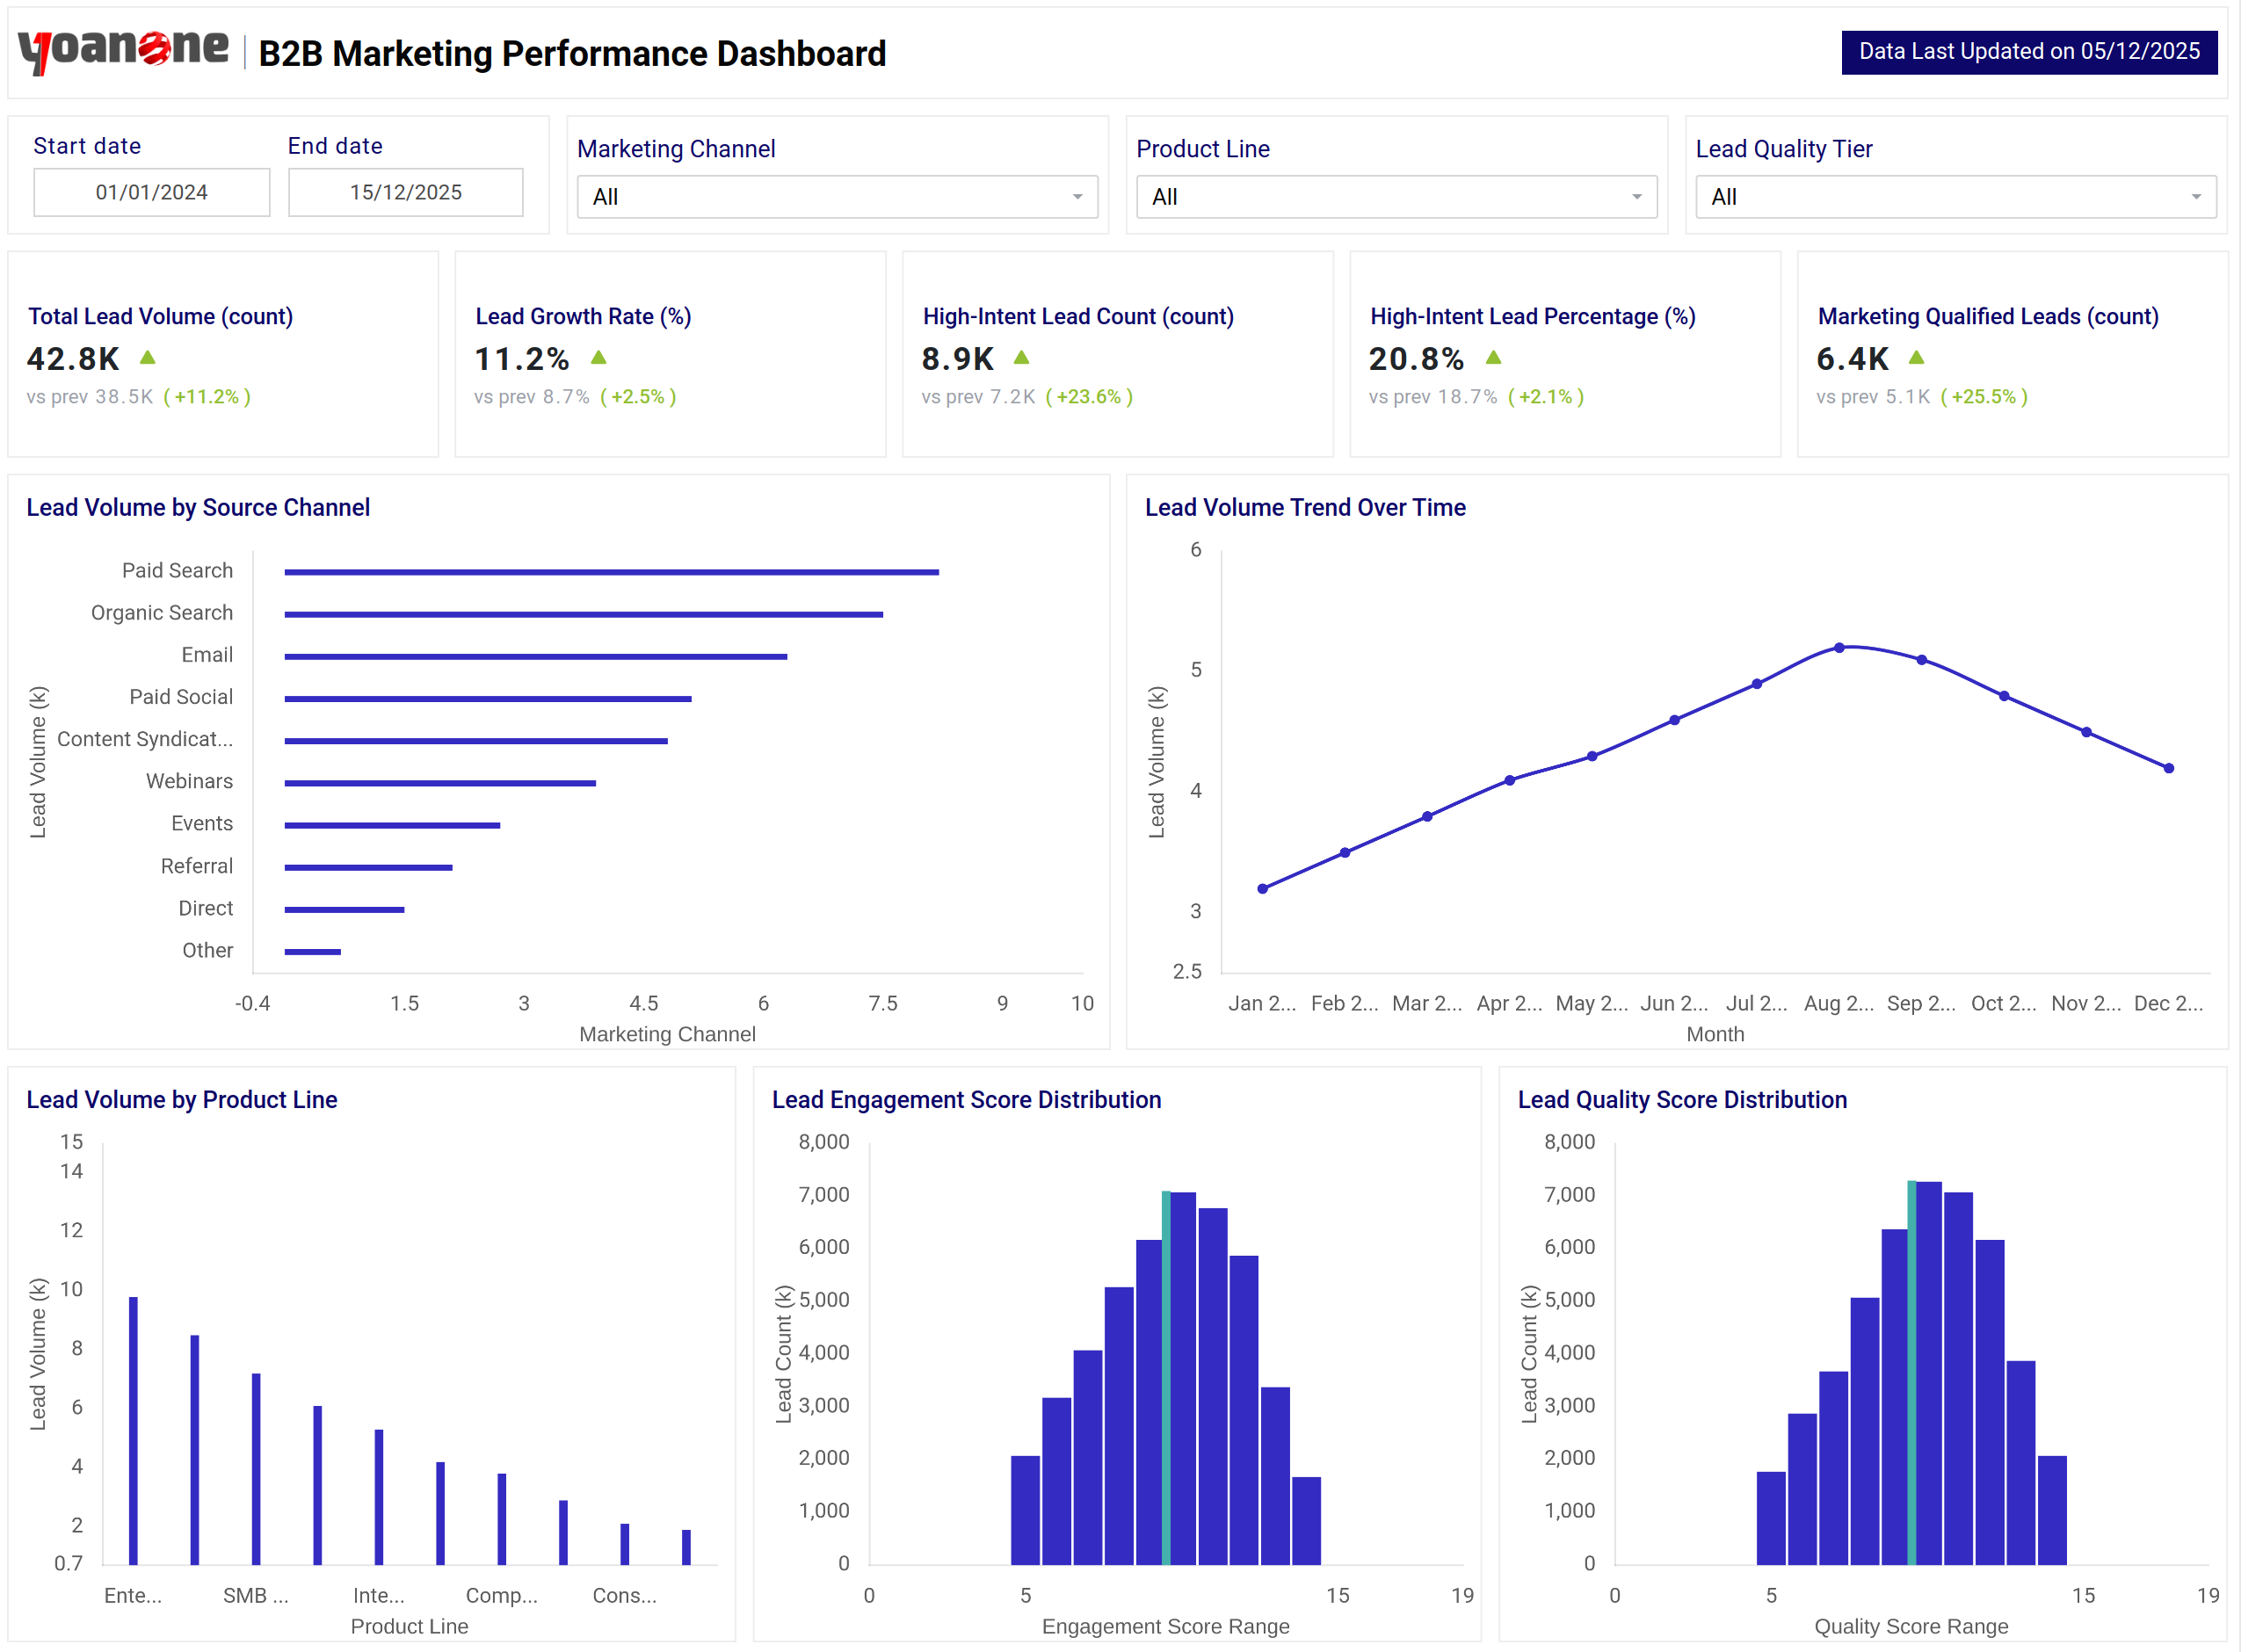Image resolution: width=2241 pixels, height=1652 pixels.
Task: Click the green arrow beside Total Lead Volume
Action: tap(146, 357)
